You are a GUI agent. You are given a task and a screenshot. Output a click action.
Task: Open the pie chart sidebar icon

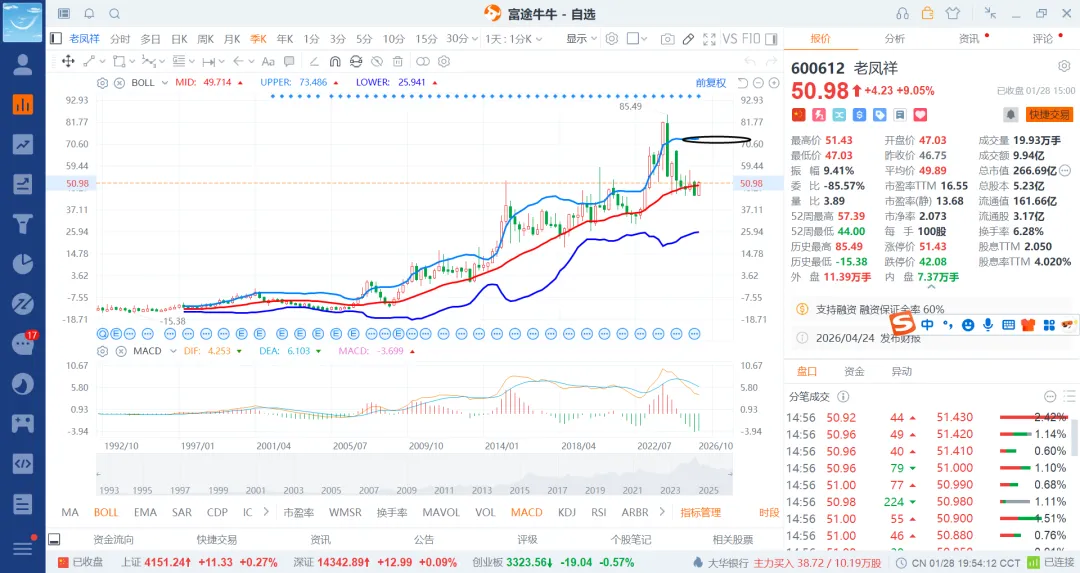23,264
